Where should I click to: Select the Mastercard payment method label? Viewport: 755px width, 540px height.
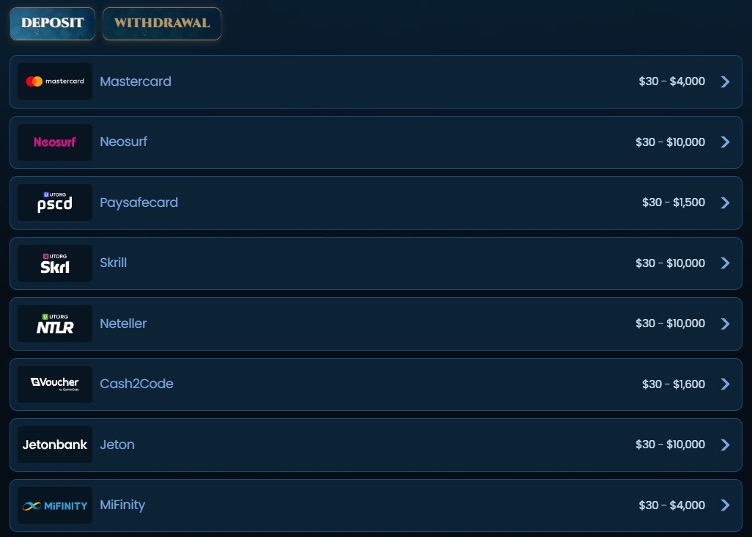click(x=135, y=81)
